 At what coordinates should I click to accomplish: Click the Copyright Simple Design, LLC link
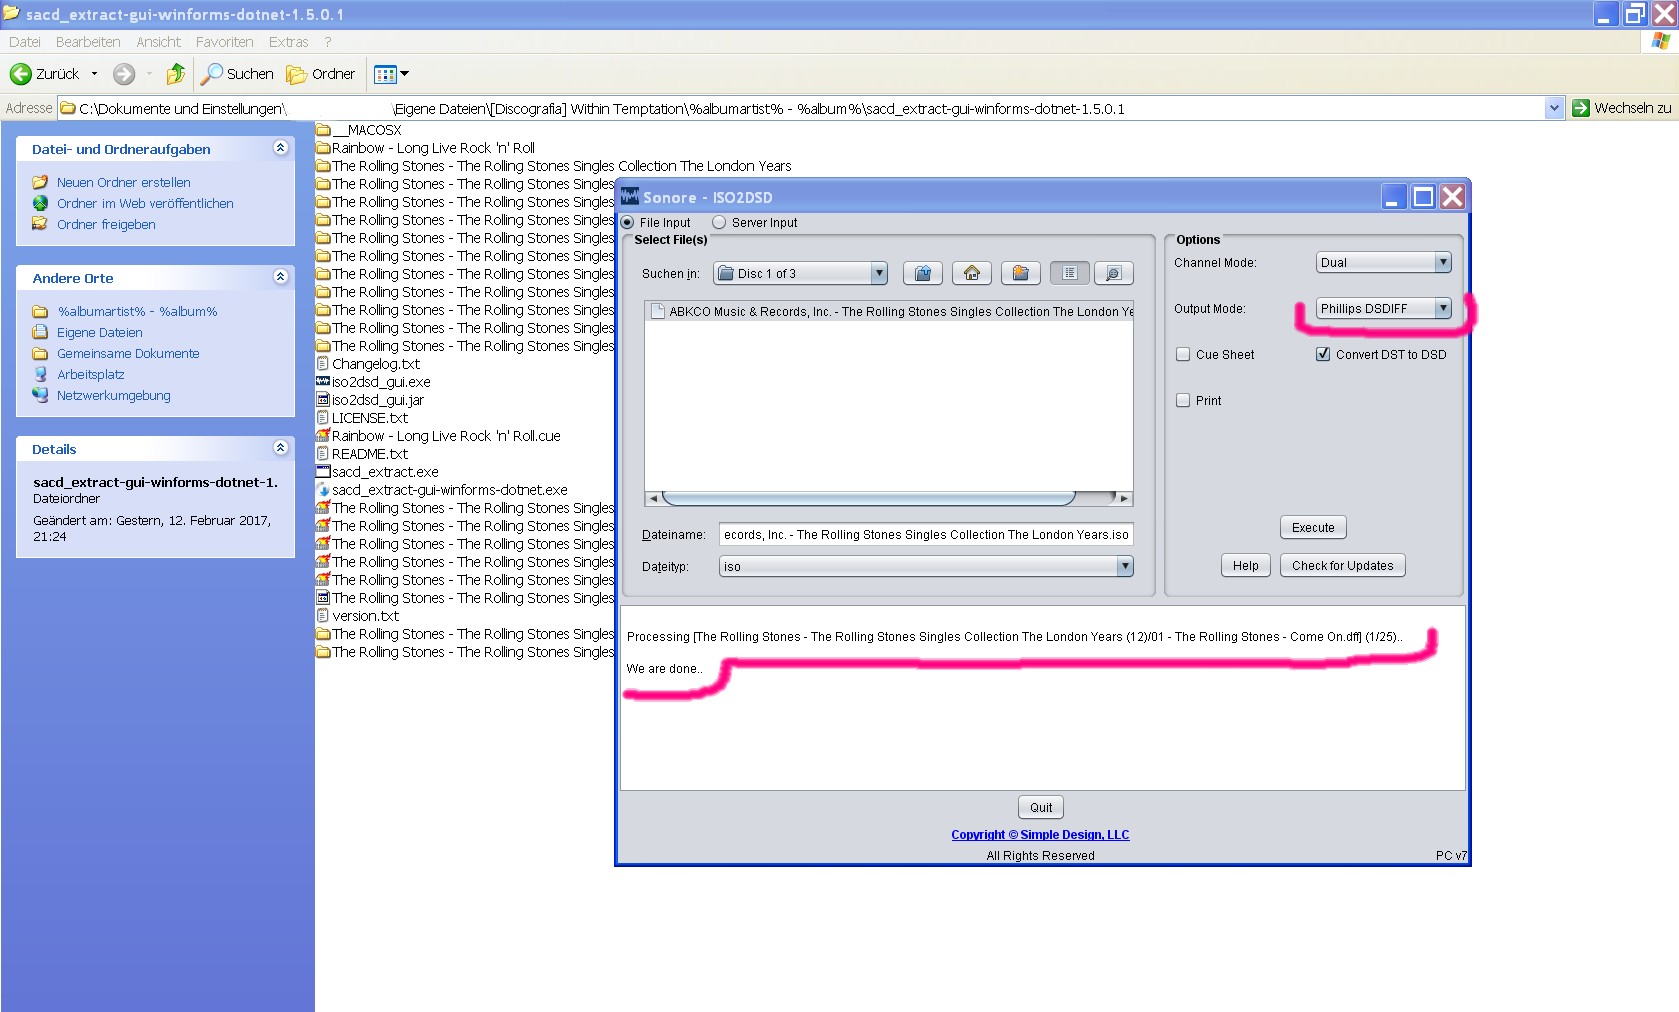click(x=1040, y=834)
